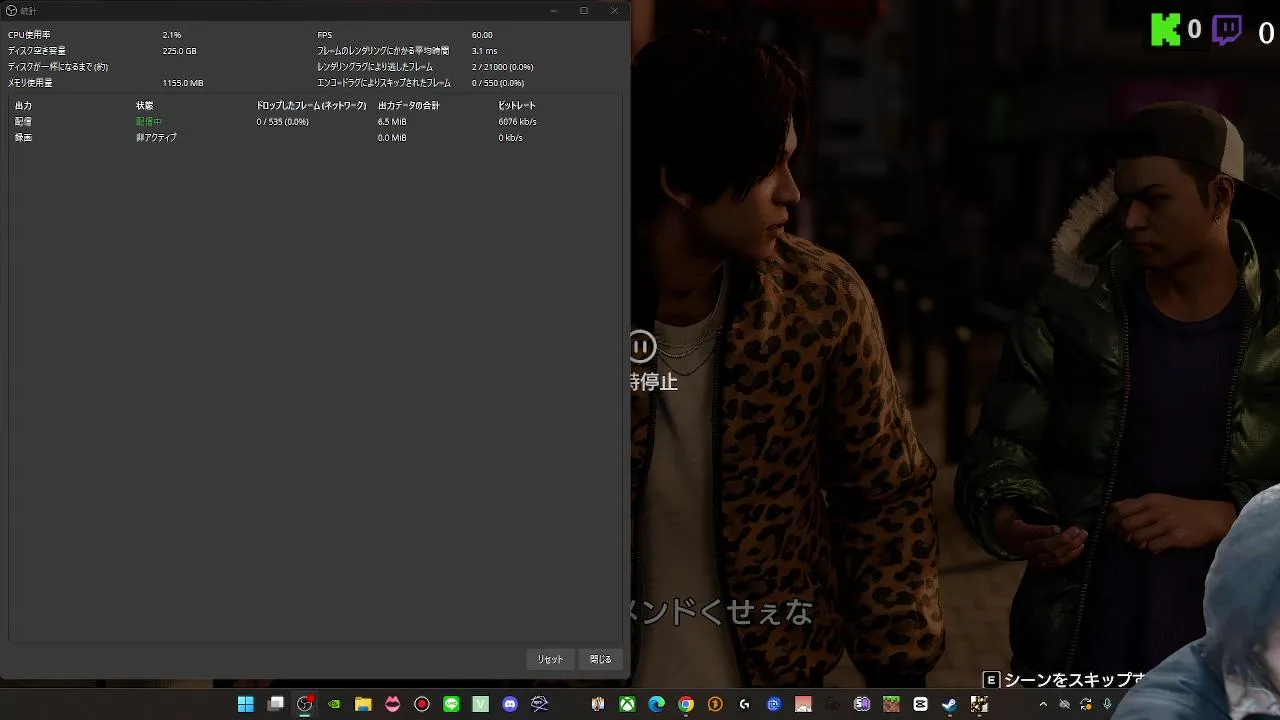Image resolution: width=1280 pixels, height=720 pixels.
Task: Click the ビットレート column header
Action: pyautogui.click(x=517, y=105)
